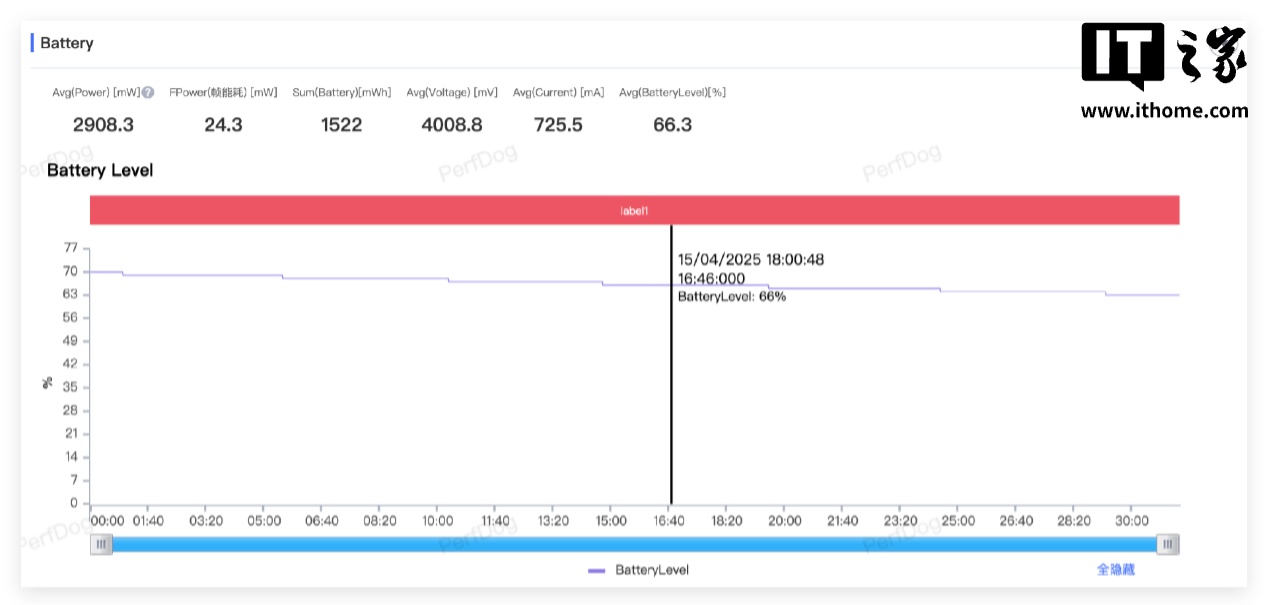Screen dimensions: 1268x605
Task: Click the FPower(帧能耗) value 24.3
Action: [223, 125]
